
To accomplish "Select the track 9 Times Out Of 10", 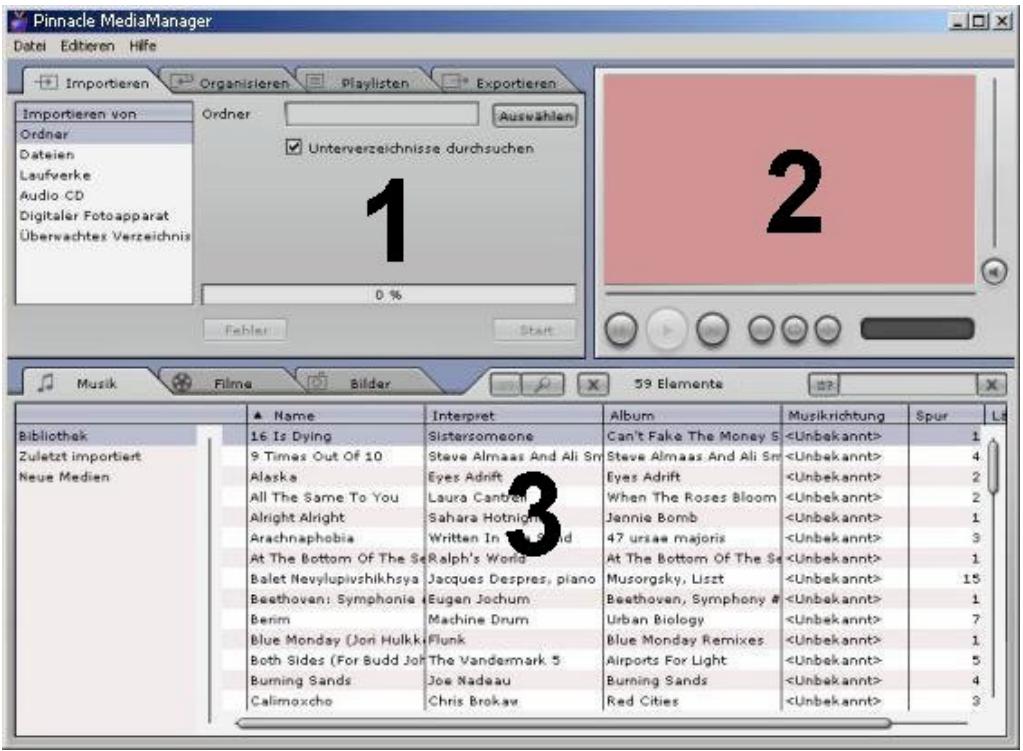I will click(316, 456).
